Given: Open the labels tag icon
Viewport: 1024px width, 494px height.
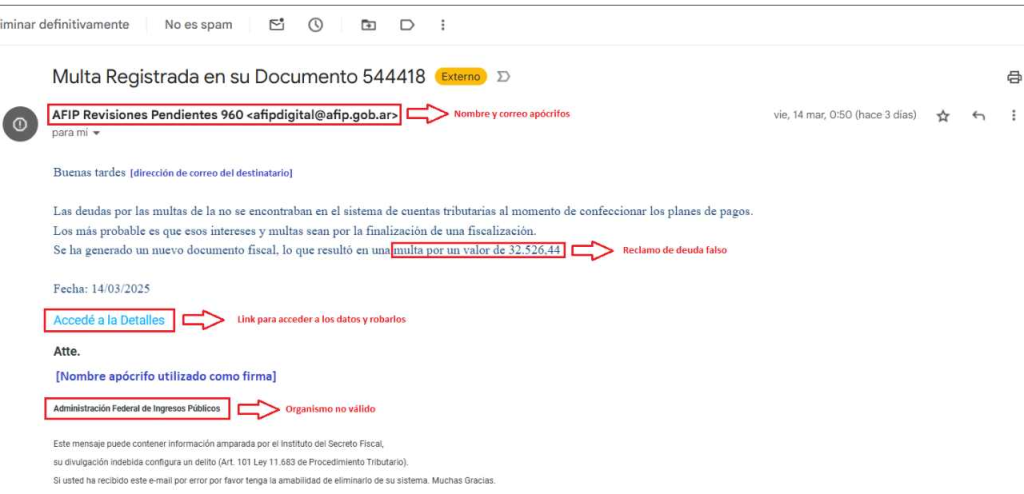Looking at the screenshot, I should click(x=408, y=25).
